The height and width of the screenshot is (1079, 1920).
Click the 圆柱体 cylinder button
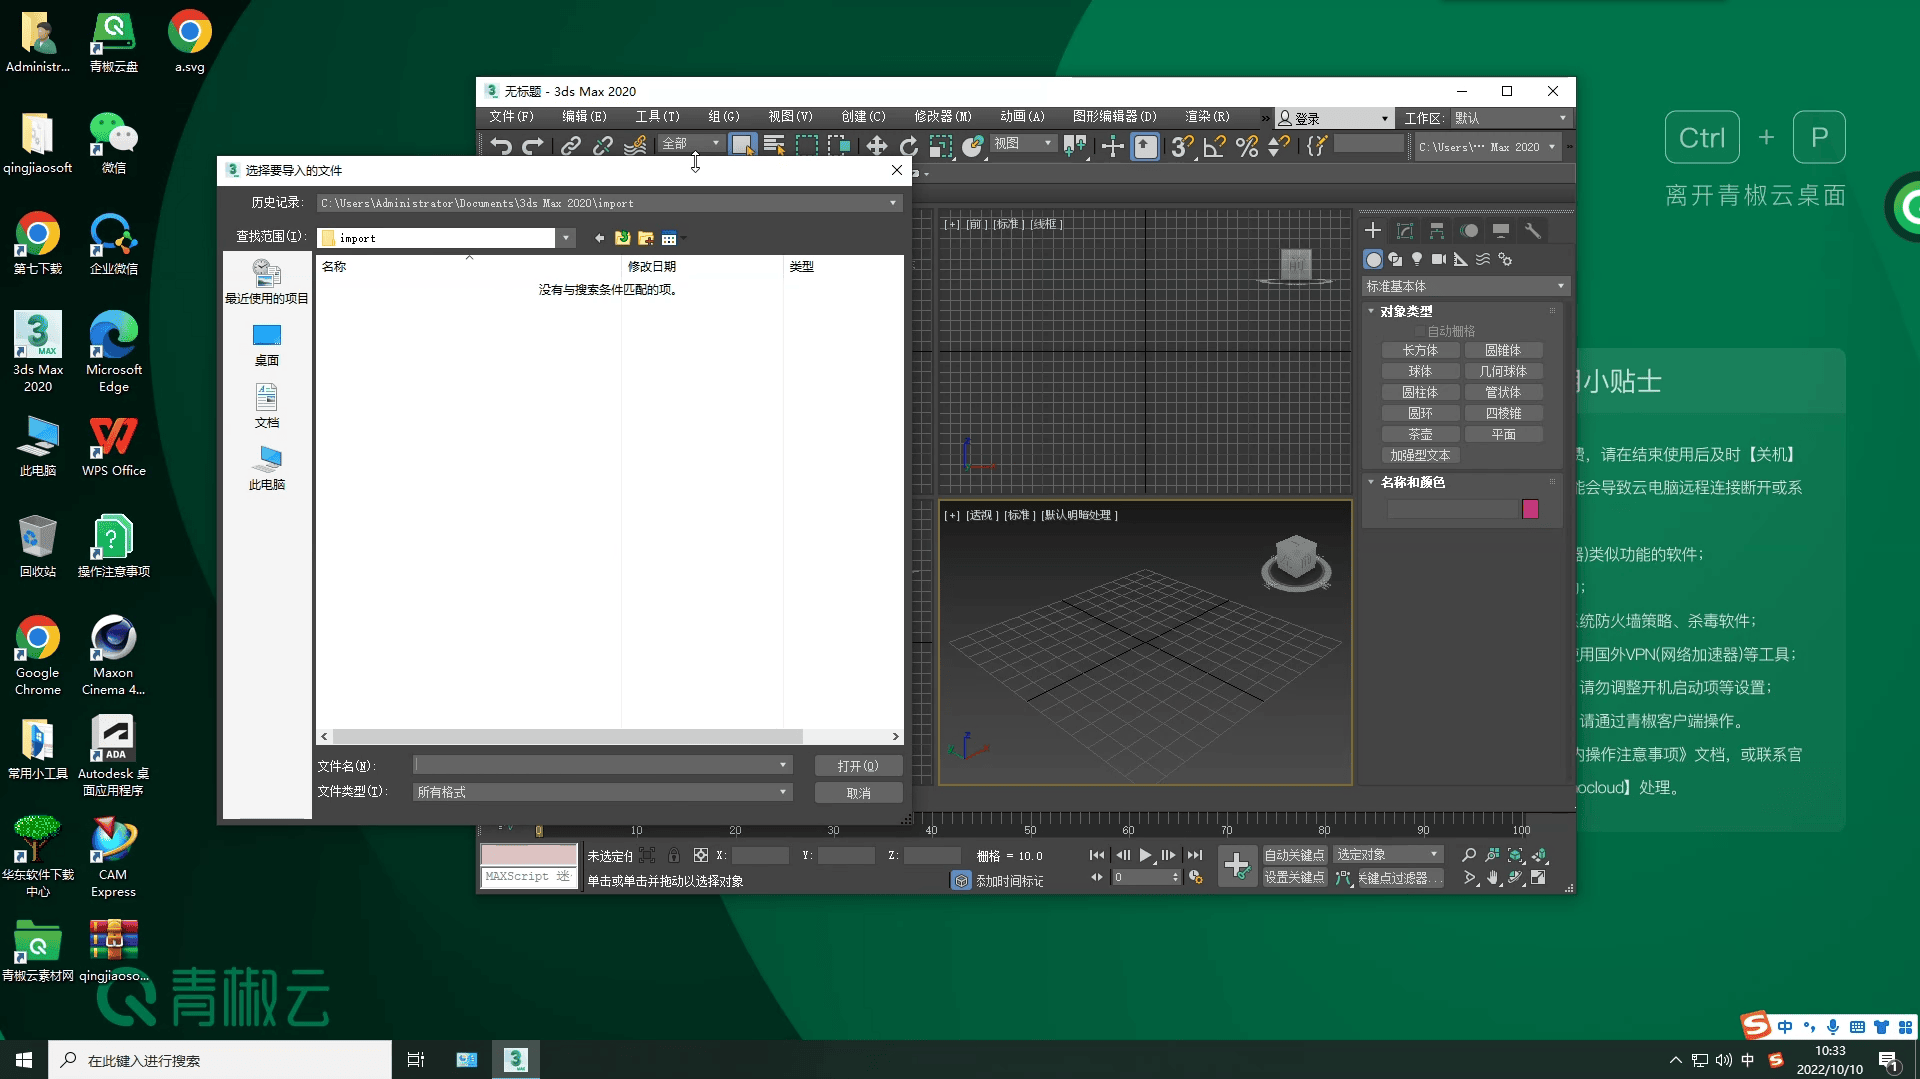(x=1420, y=392)
